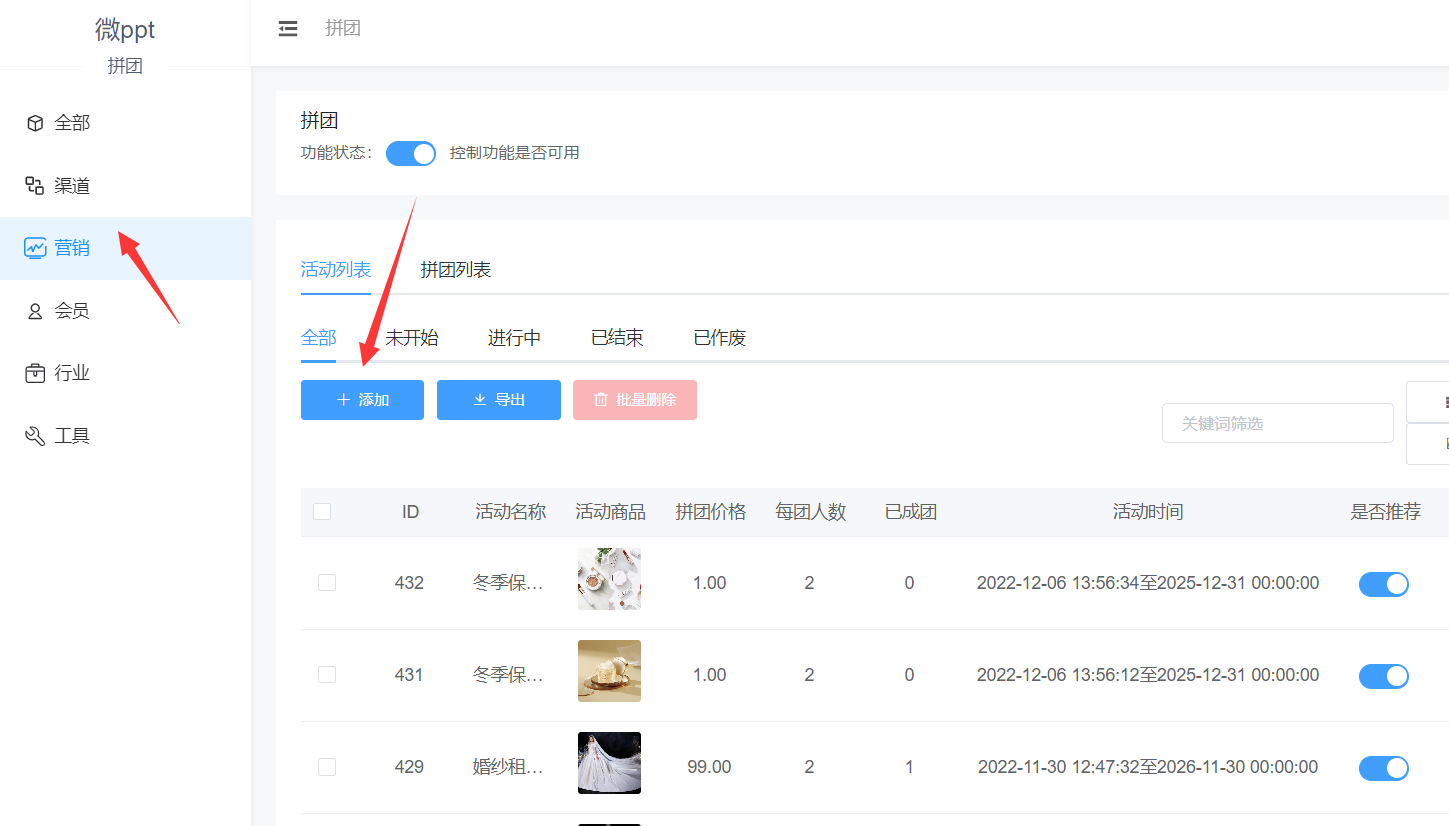Screen dimensions: 1449x826
Task: Select the 已作废 status filter tab
Action: click(720, 338)
